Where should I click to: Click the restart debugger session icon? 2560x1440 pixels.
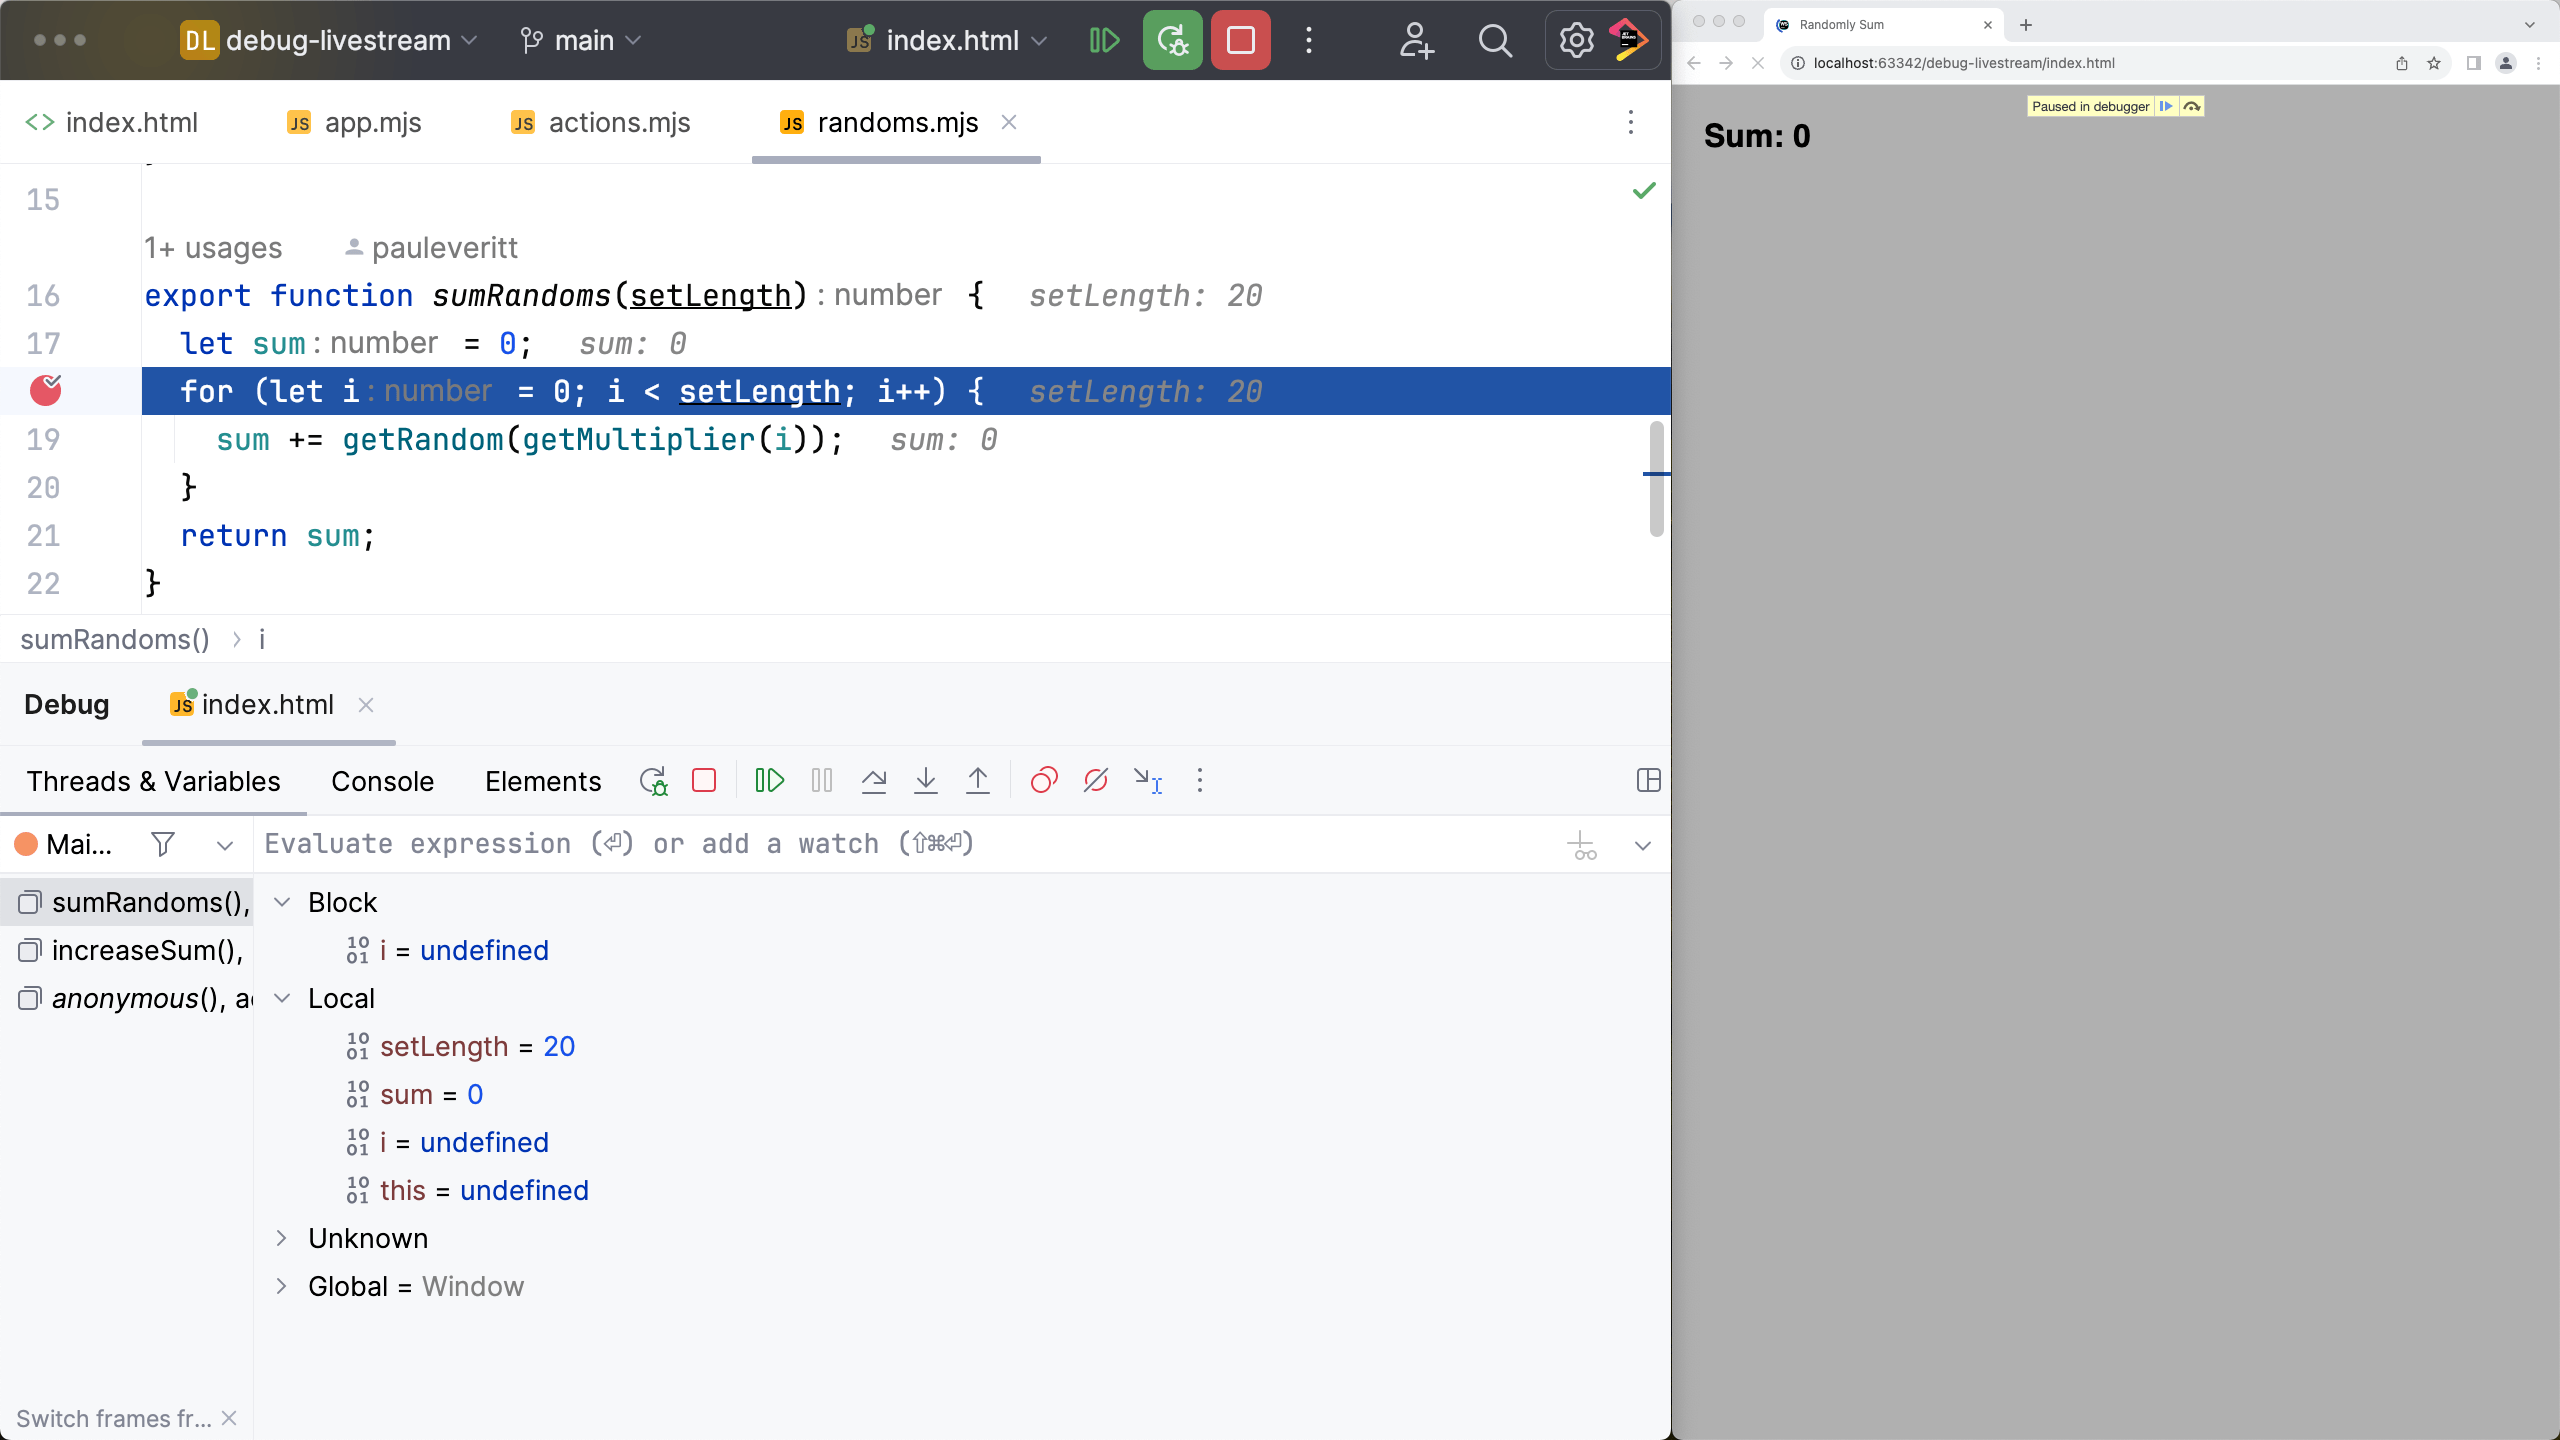(654, 781)
